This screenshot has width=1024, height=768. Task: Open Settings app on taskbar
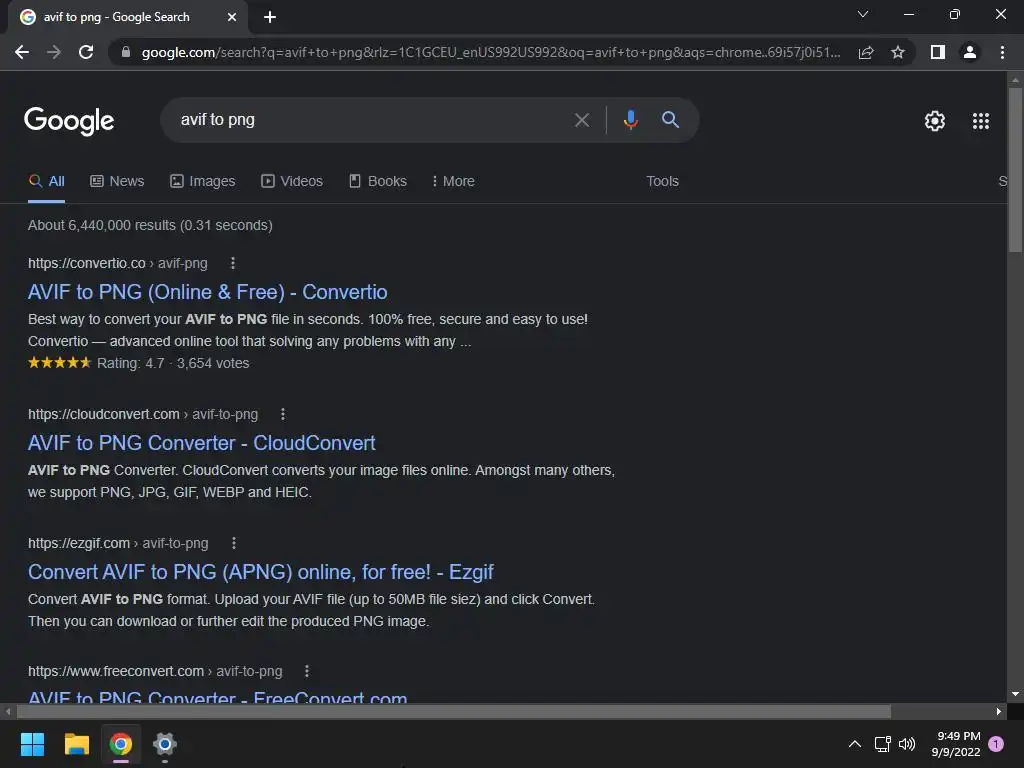(x=165, y=744)
